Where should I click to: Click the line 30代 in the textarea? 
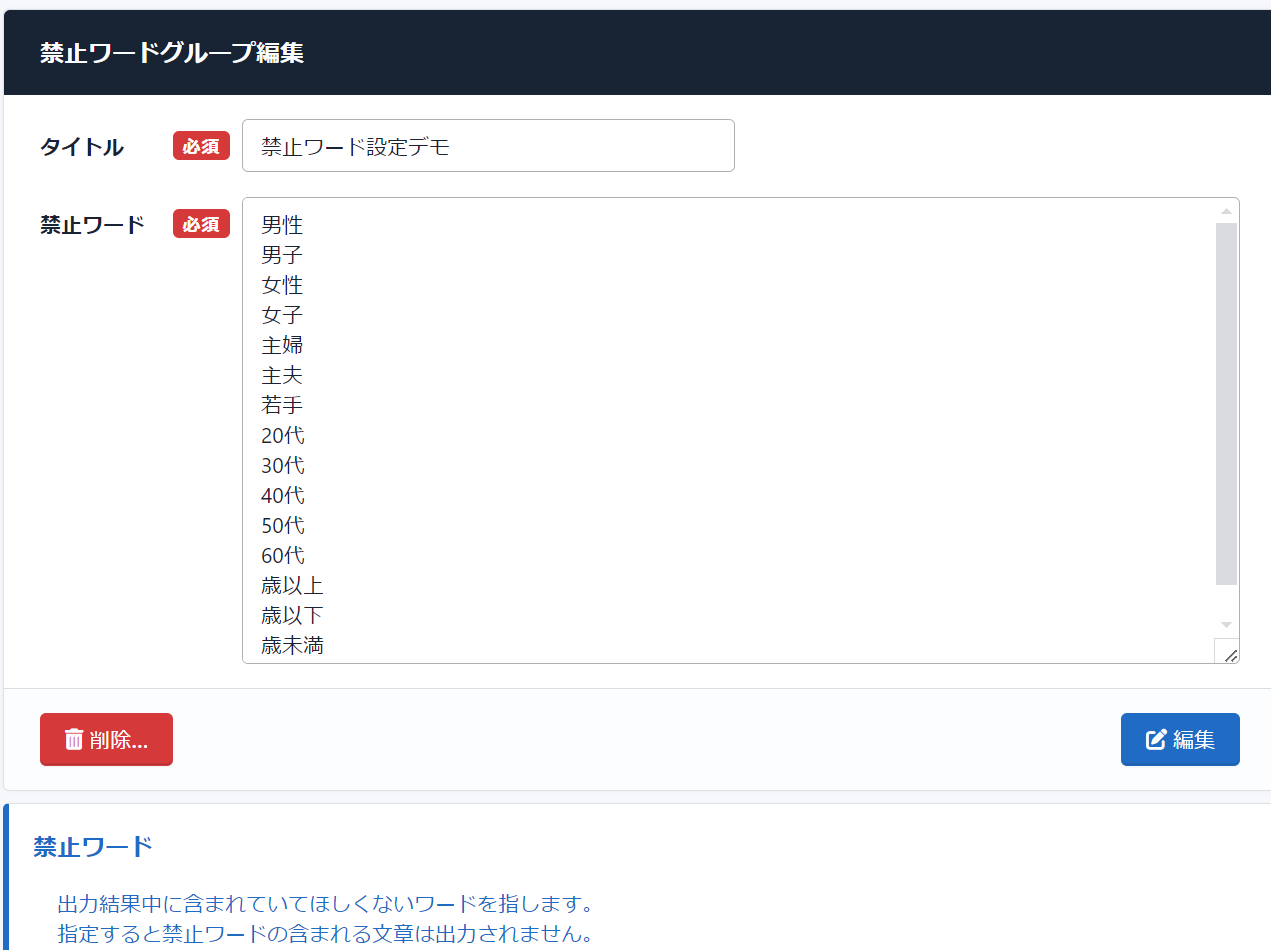click(283, 465)
